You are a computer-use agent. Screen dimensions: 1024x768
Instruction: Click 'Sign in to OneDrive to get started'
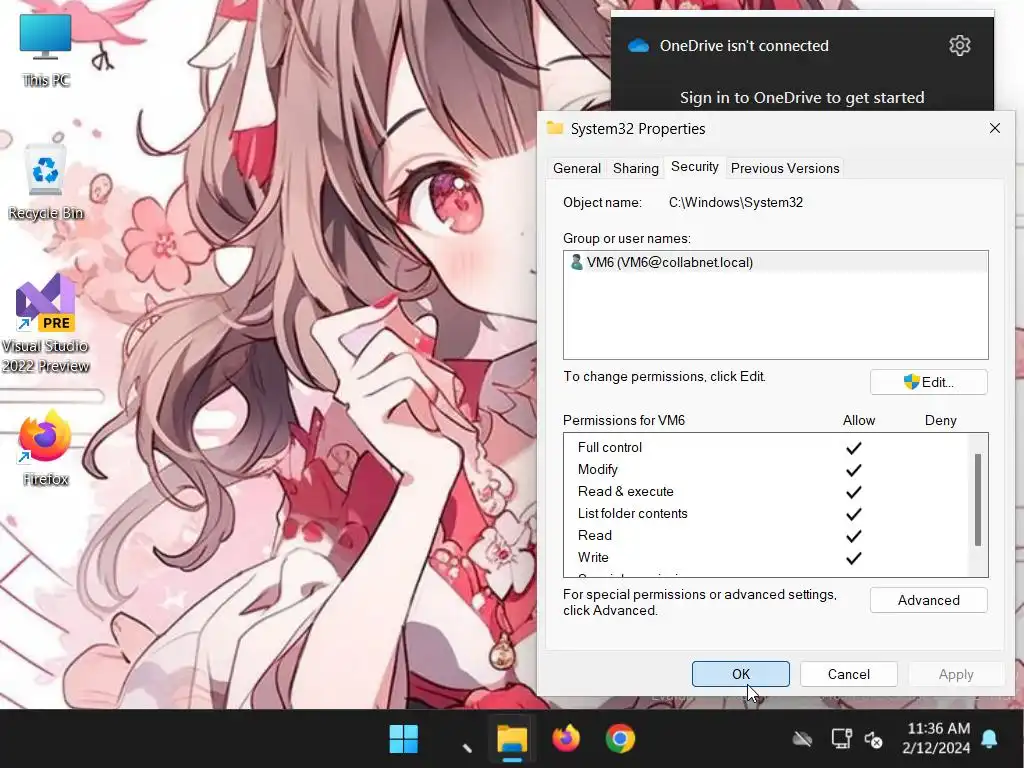pos(802,97)
